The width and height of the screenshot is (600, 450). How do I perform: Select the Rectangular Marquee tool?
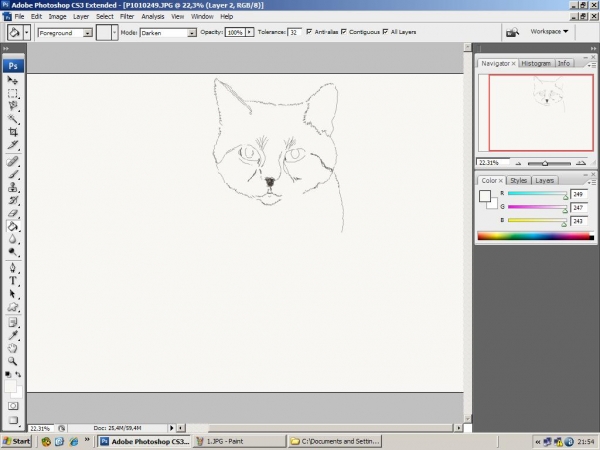tap(13, 93)
